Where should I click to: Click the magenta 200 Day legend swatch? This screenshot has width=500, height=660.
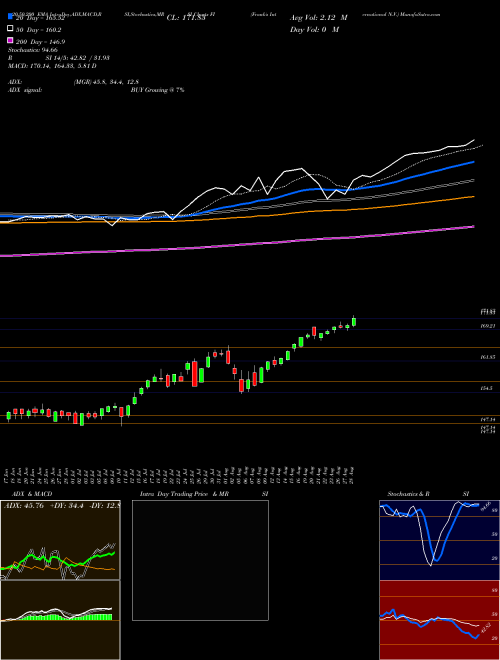[x=10, y=41]
